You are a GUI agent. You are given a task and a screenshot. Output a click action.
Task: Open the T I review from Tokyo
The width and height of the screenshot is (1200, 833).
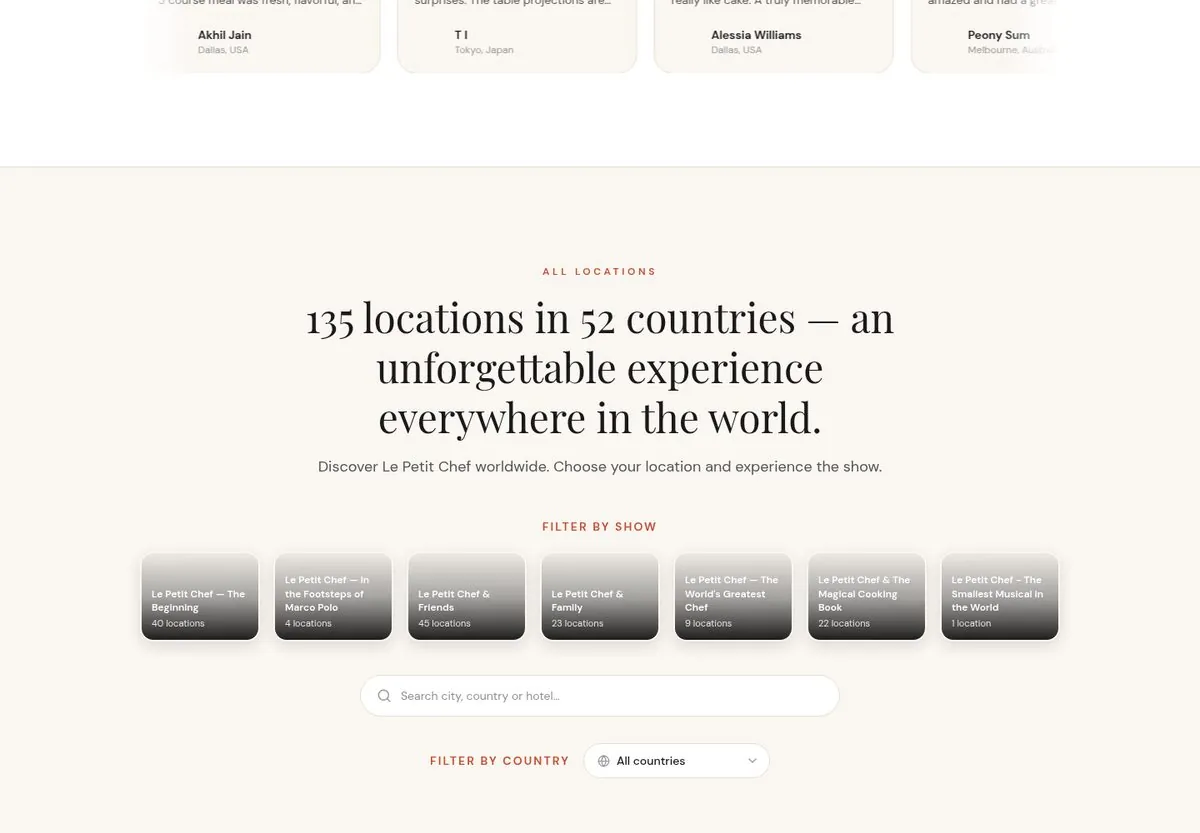click(x=517, y=36)
